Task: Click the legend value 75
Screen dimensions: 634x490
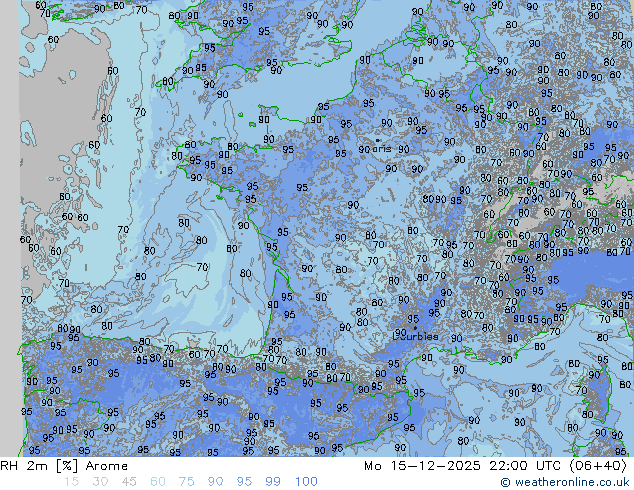Action: click(186, 482)
